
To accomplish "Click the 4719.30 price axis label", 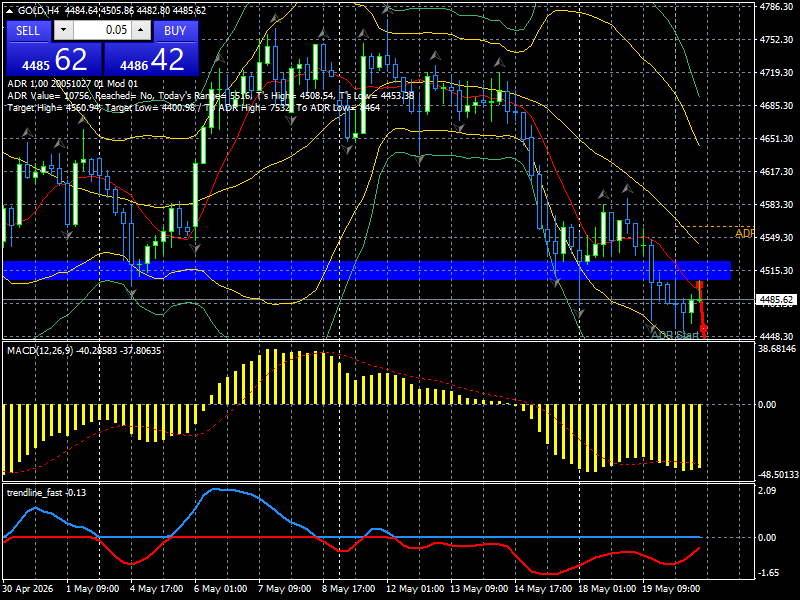I will 776,73.
